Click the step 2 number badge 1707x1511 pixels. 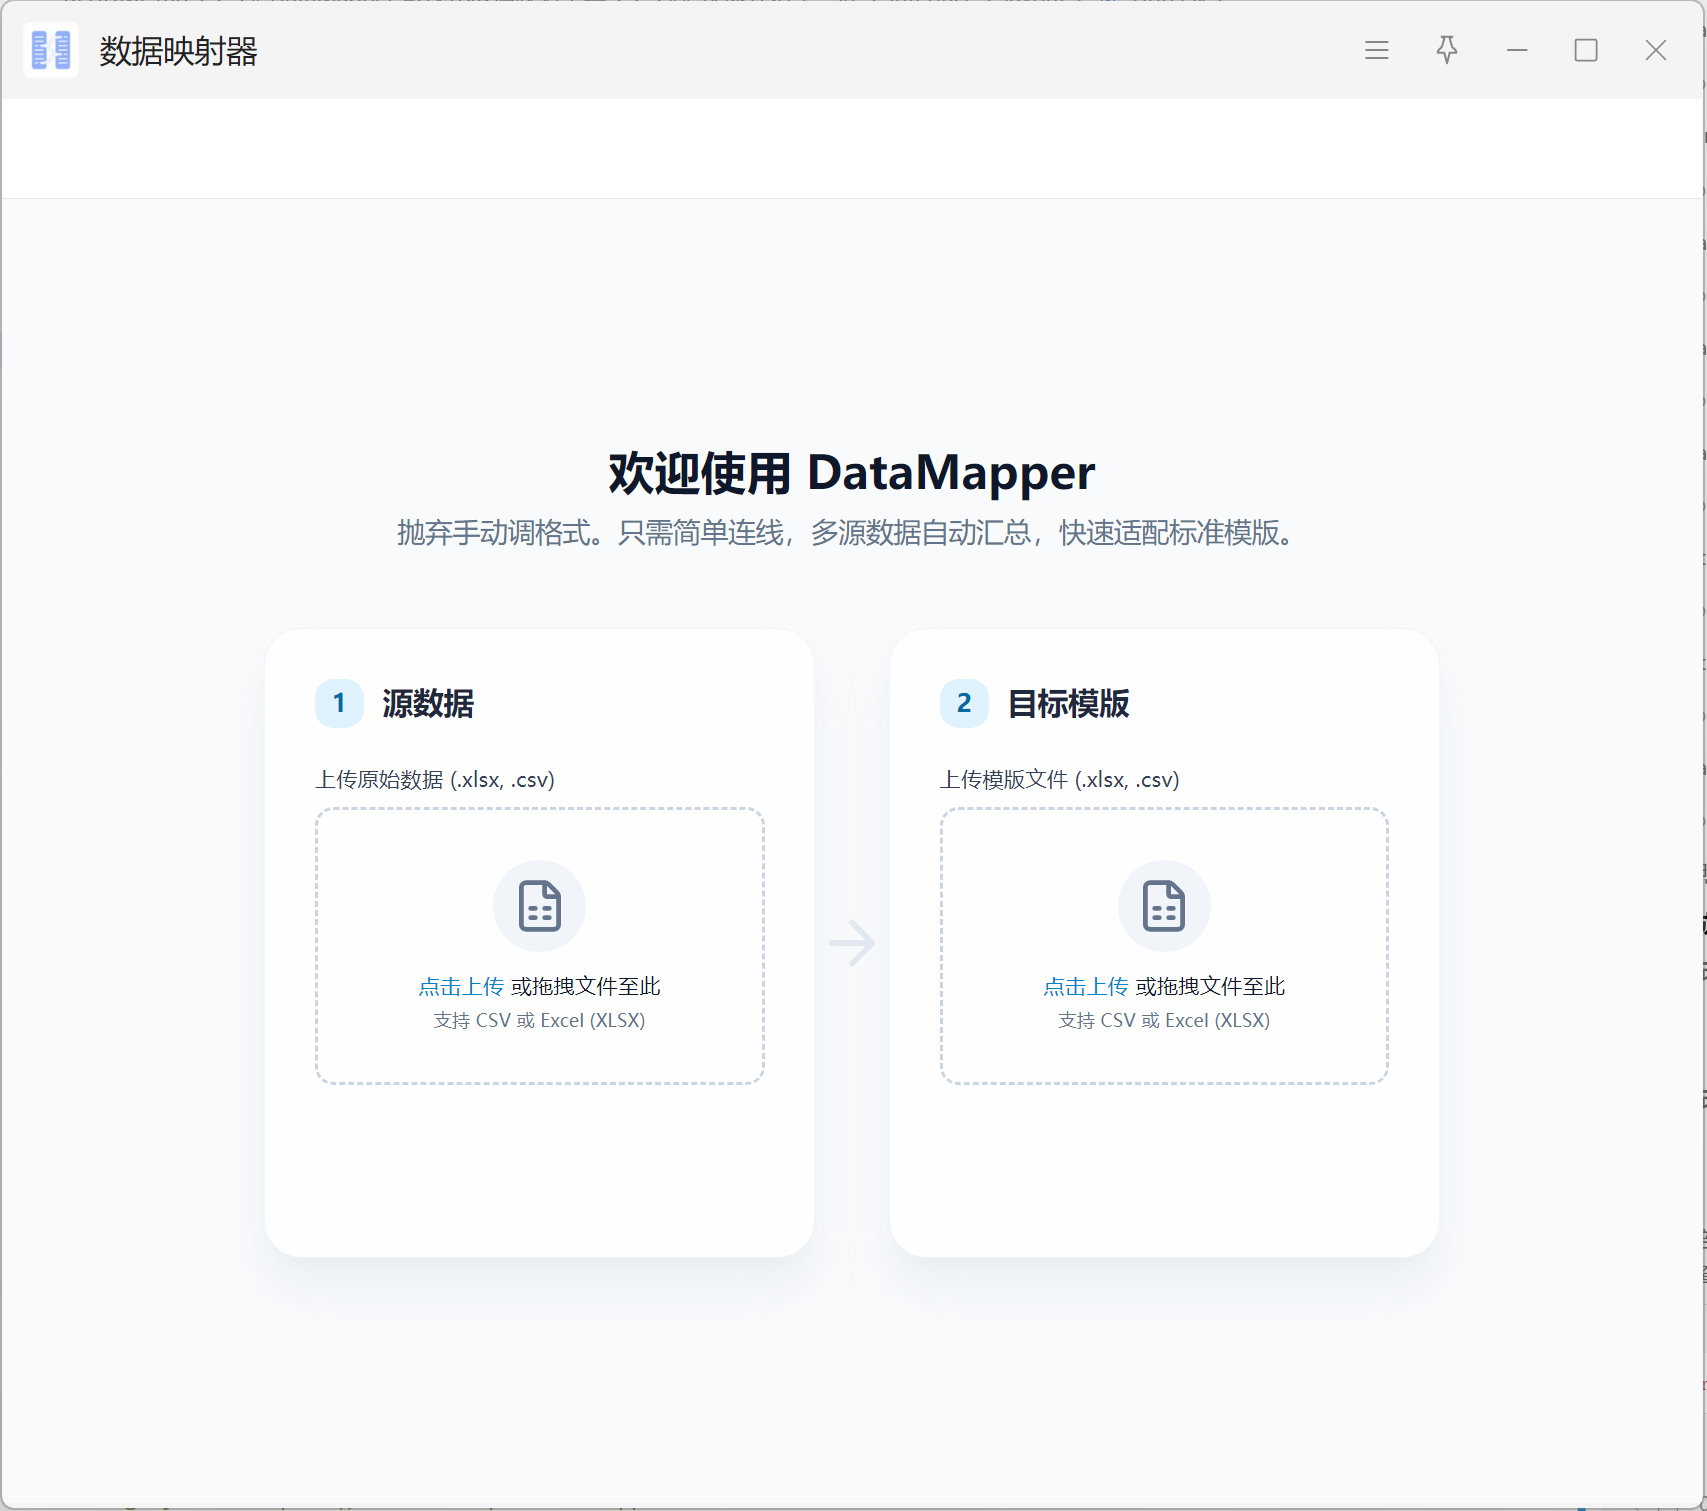(x=963, y=704)
